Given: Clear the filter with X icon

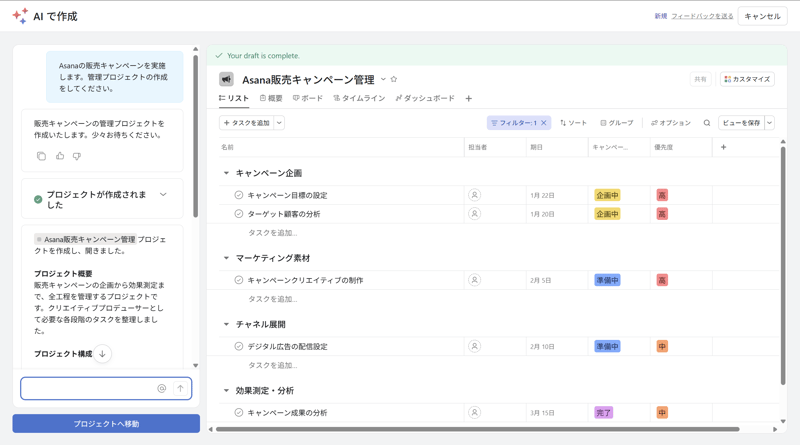Looking at the screenshot, I should [544, 123].
